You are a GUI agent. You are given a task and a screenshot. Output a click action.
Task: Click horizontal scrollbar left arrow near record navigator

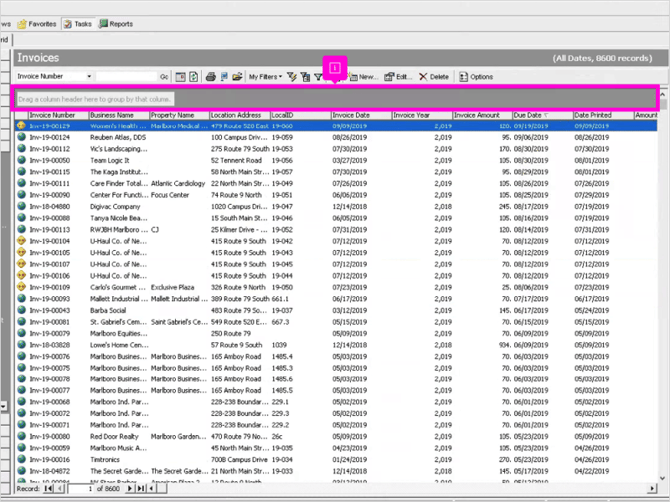pyautogui.click(x=152, y=488)
